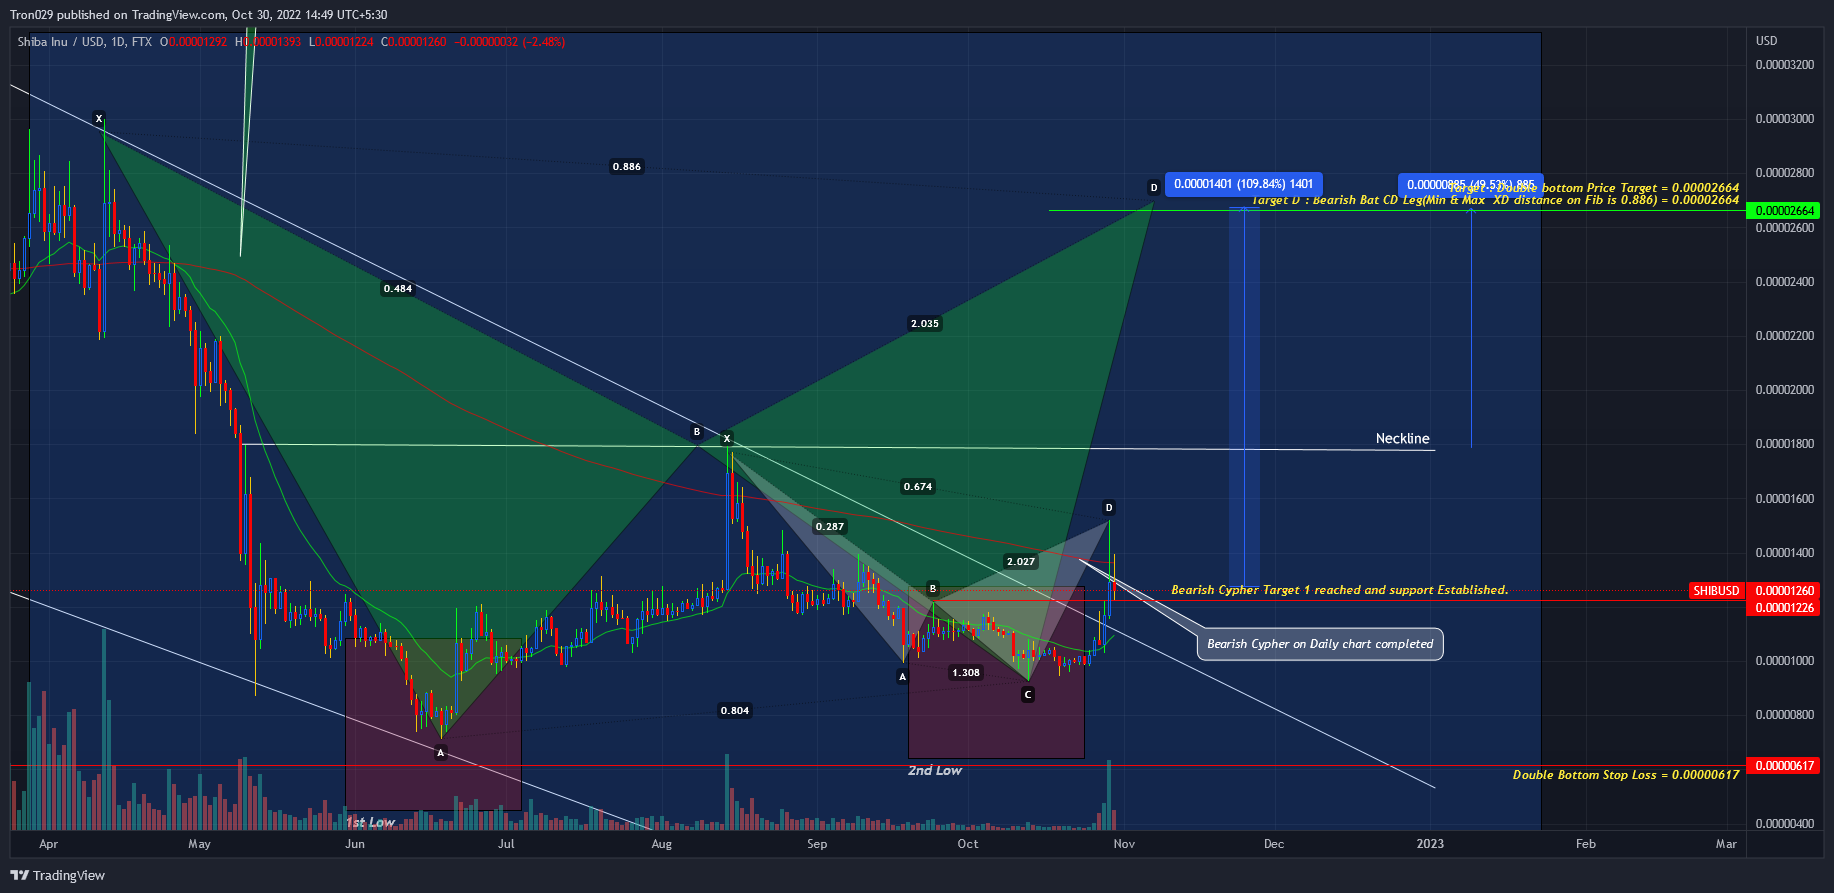
Task: Click the Bearish Cypher on Daily chart callout
Action: (1320, 644)
